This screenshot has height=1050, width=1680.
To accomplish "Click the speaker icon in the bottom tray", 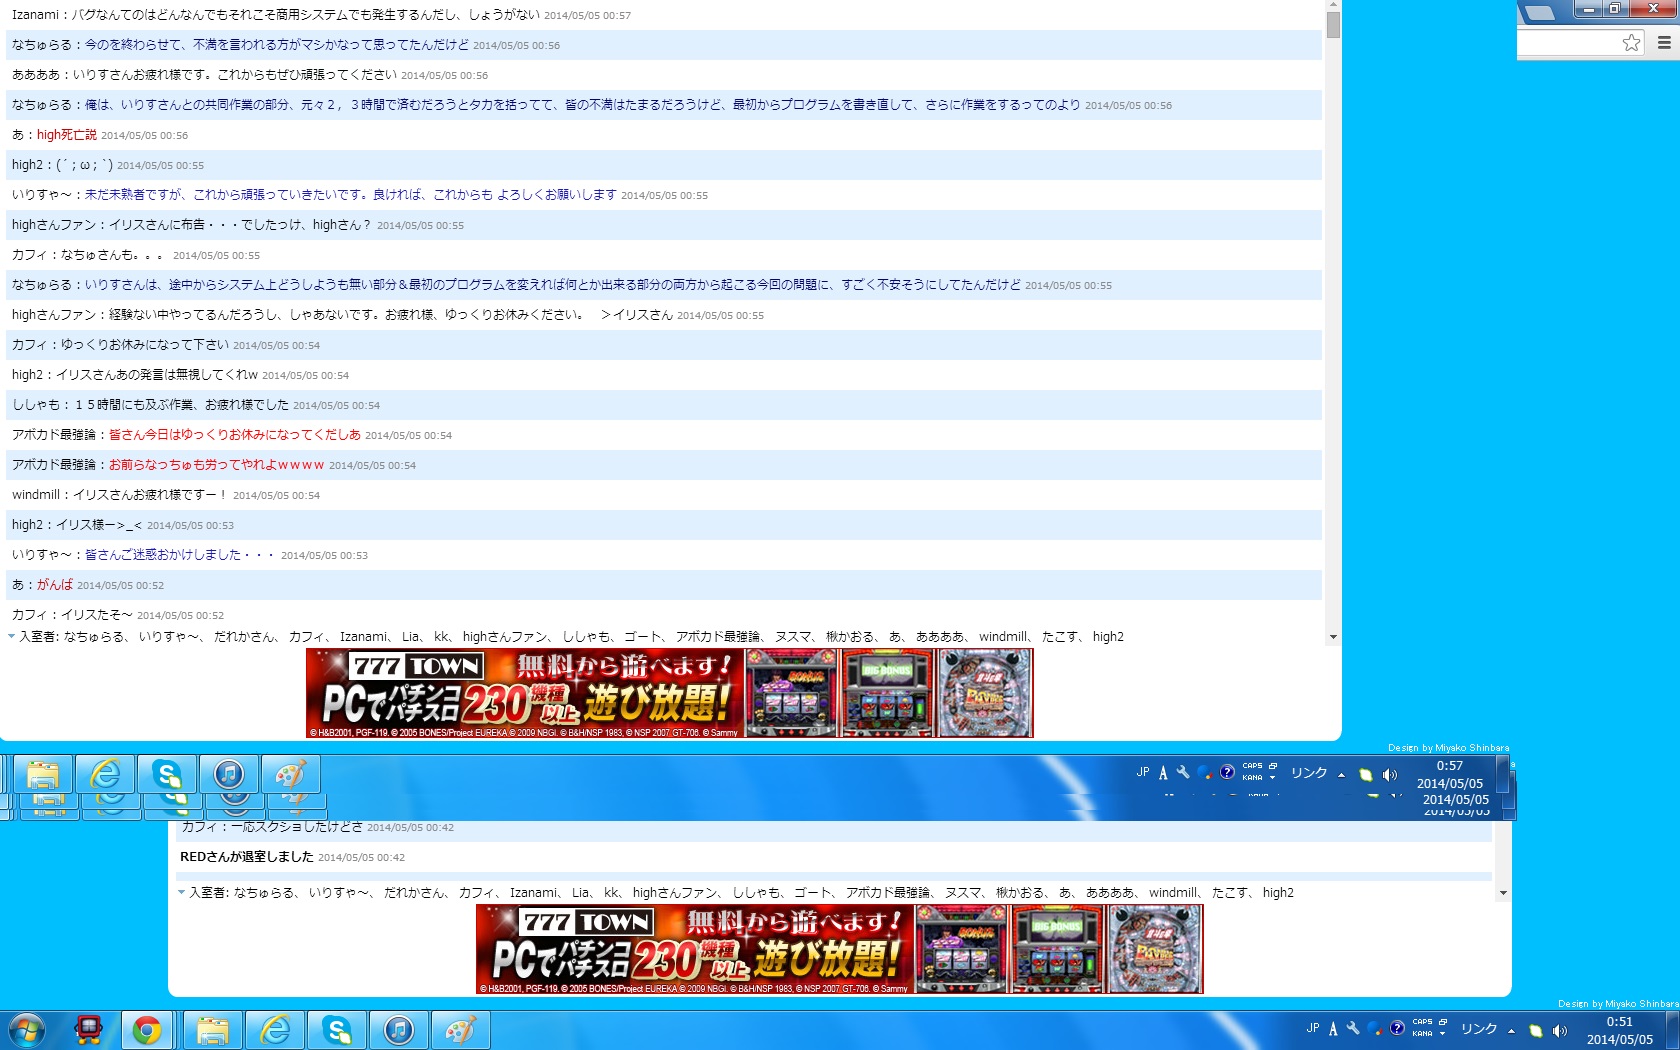I will click(1559, 1030).
